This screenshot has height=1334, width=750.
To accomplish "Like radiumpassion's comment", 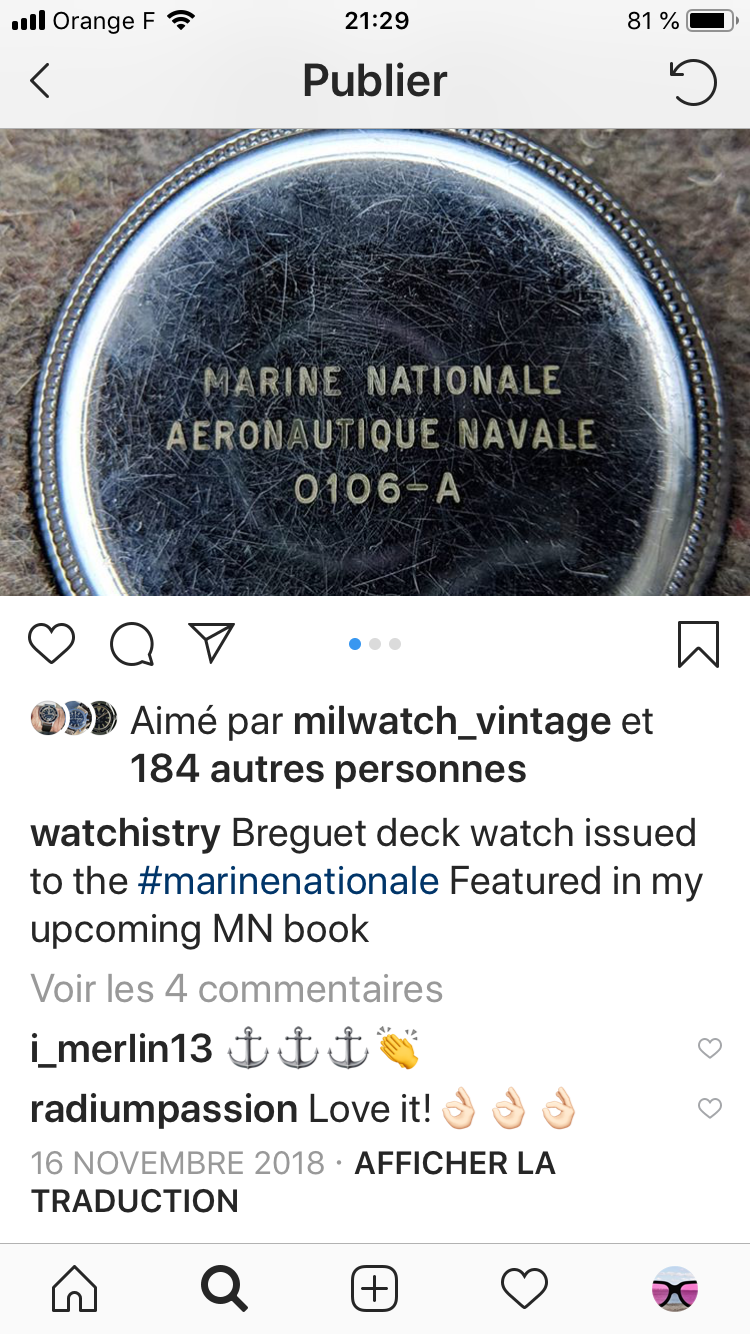I will point(709,1108).
